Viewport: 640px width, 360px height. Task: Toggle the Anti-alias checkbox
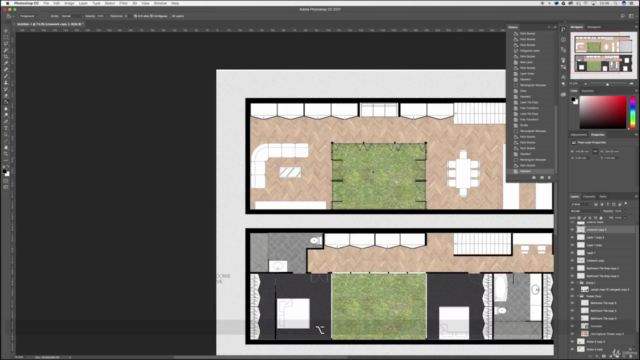pos(136,16)
